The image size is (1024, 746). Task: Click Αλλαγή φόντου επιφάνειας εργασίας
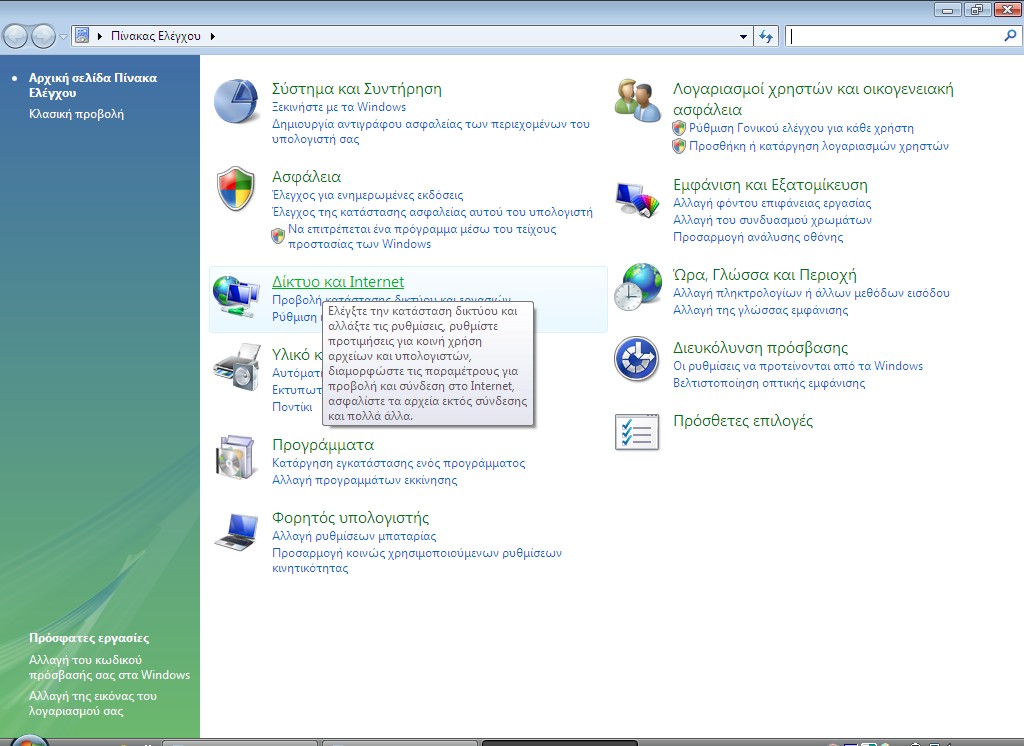(772, 203)
